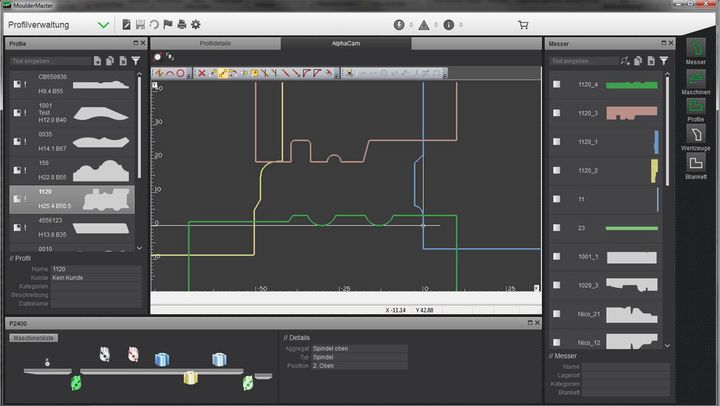Screen dimensions: 720x406
Task: Click the print icon in top toolbar
Action: [181, 24]
